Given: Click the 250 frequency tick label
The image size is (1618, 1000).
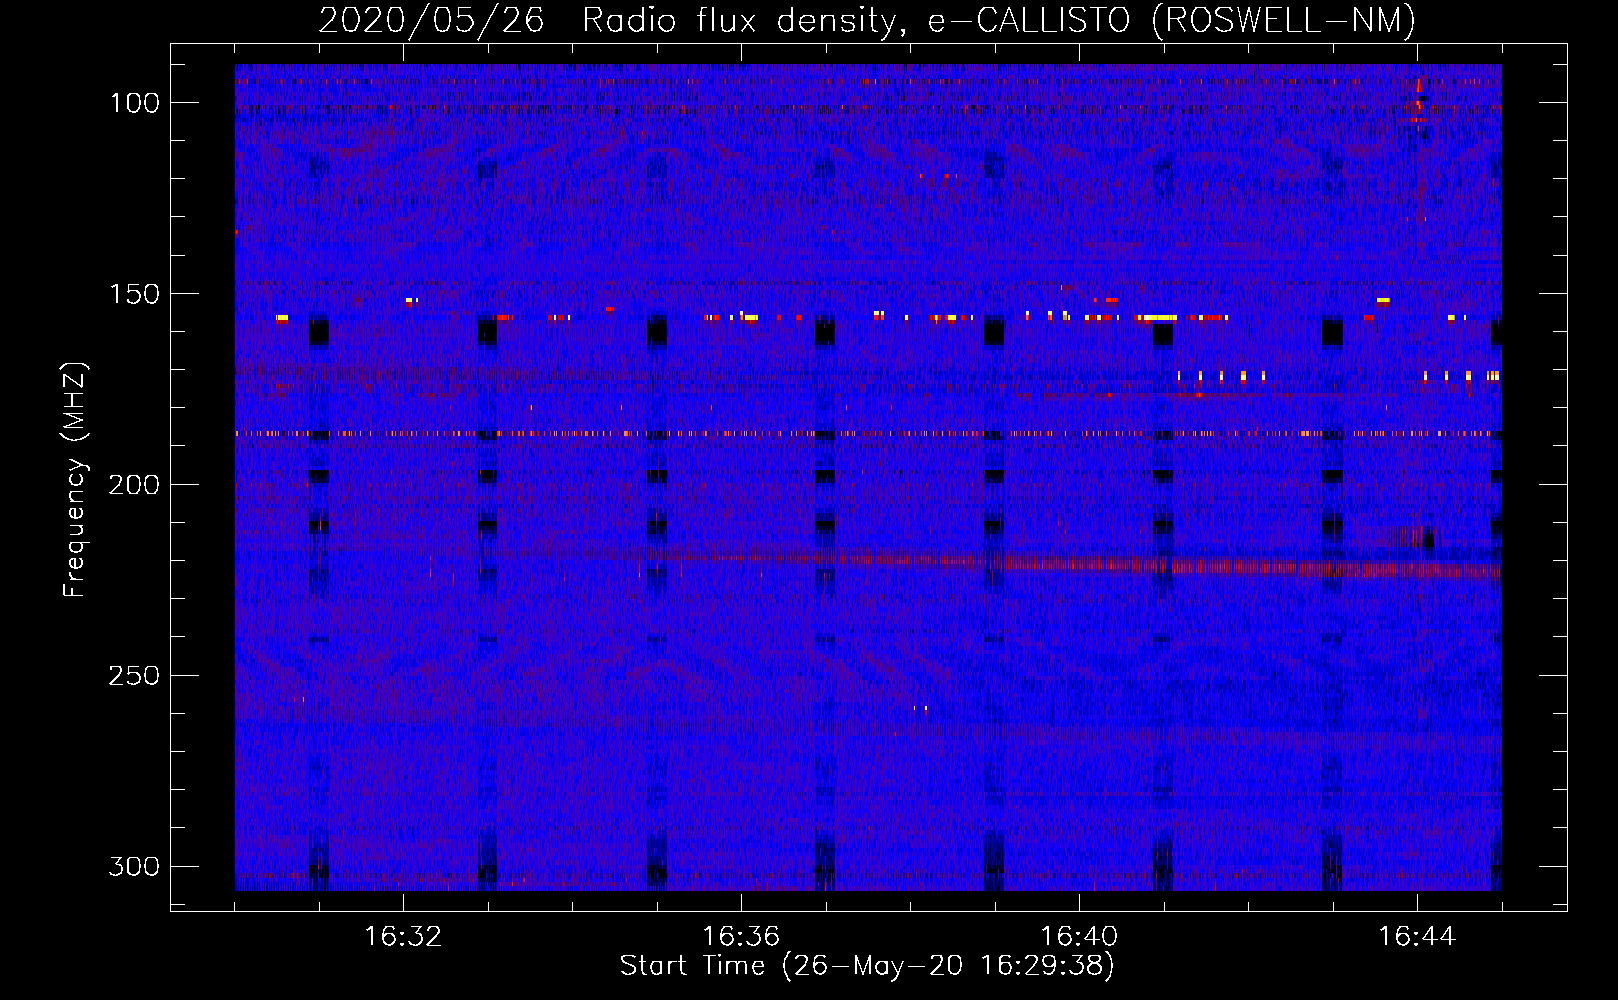Looking at the screenshot, I should tap(134, 676).
